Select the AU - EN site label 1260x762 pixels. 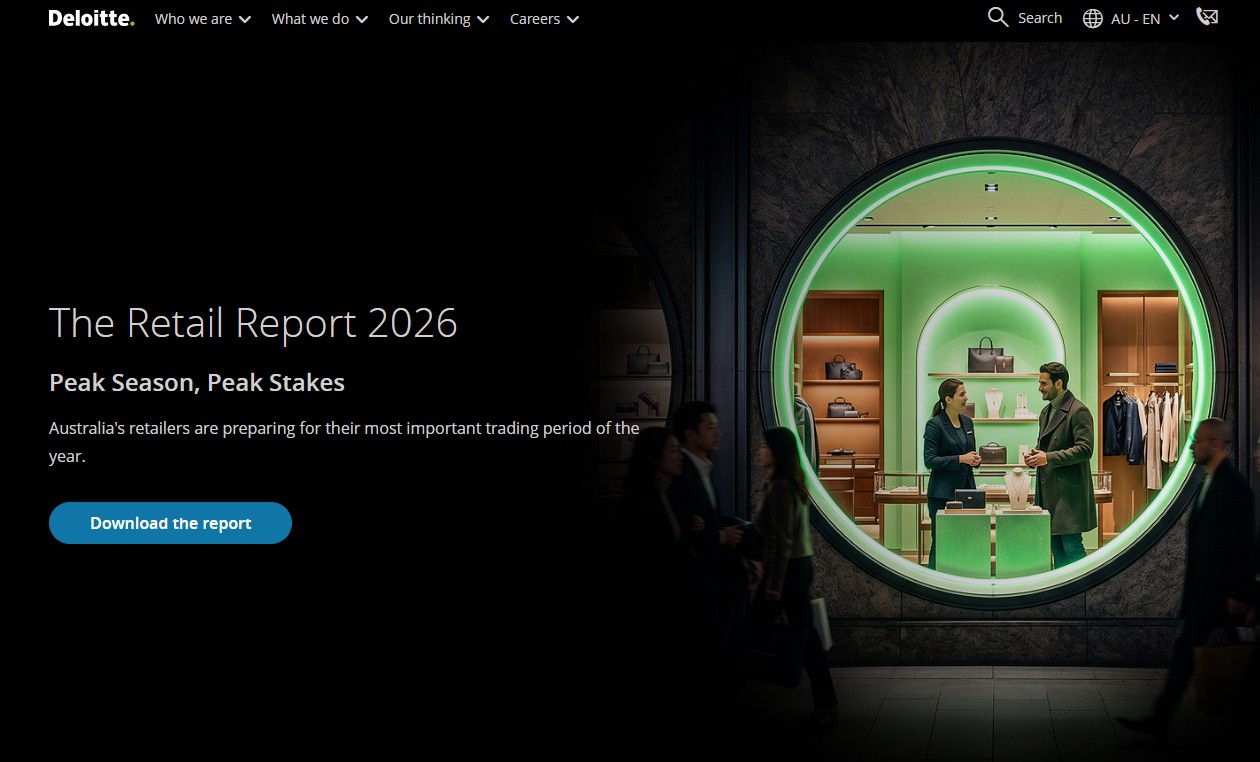pyautogui.click(x=1135, y=18)
